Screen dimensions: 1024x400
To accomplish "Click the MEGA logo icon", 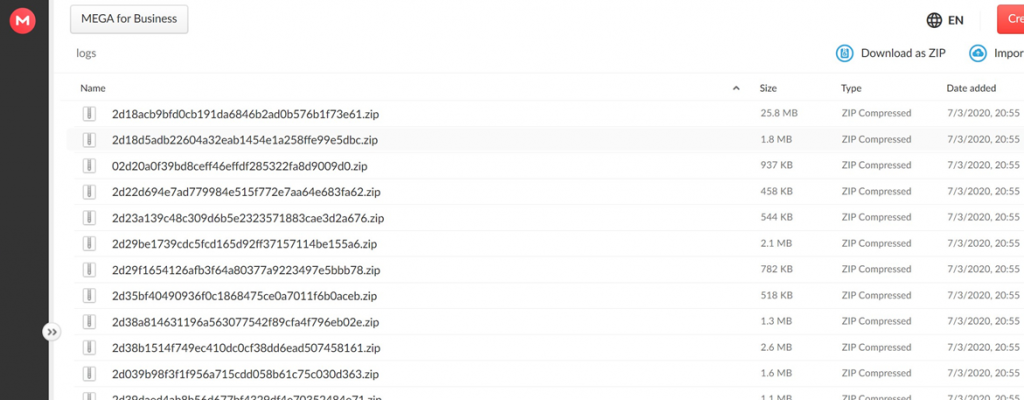I will click(23, 21).
